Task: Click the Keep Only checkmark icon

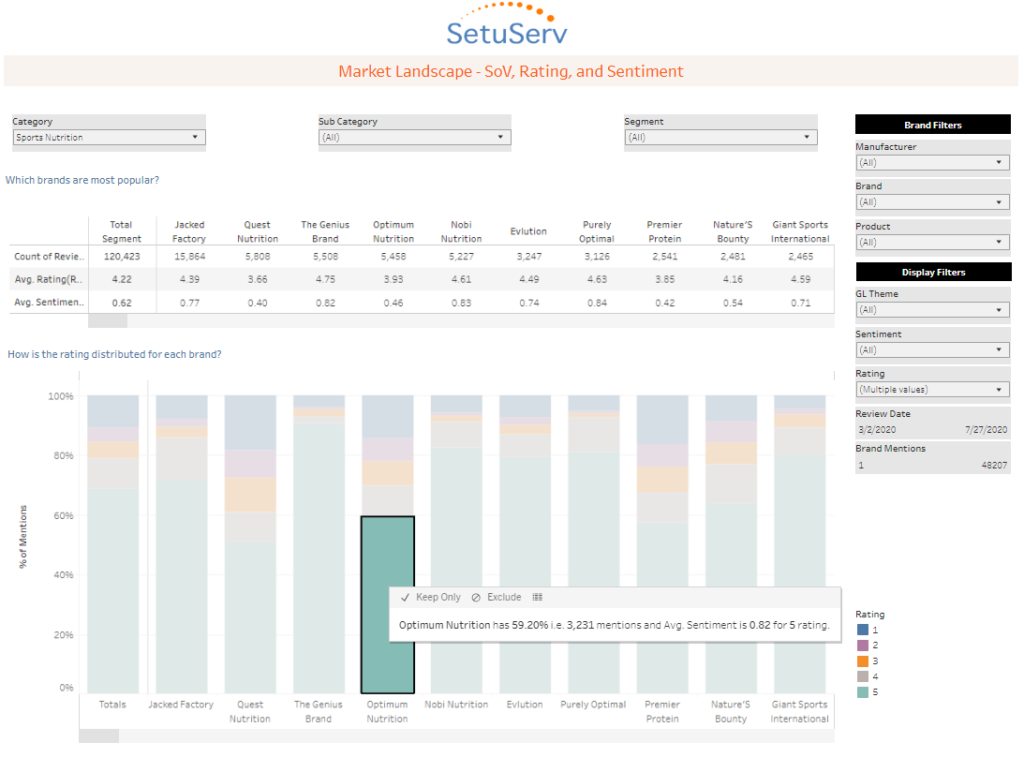Action: 404,597
